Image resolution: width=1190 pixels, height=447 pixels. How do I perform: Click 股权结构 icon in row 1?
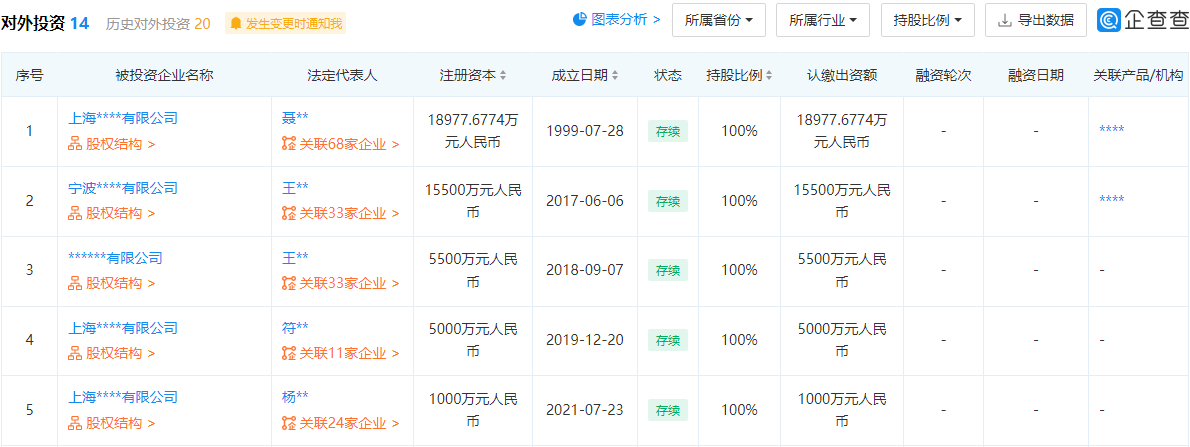pyautogui.click(x=74, y=143)
